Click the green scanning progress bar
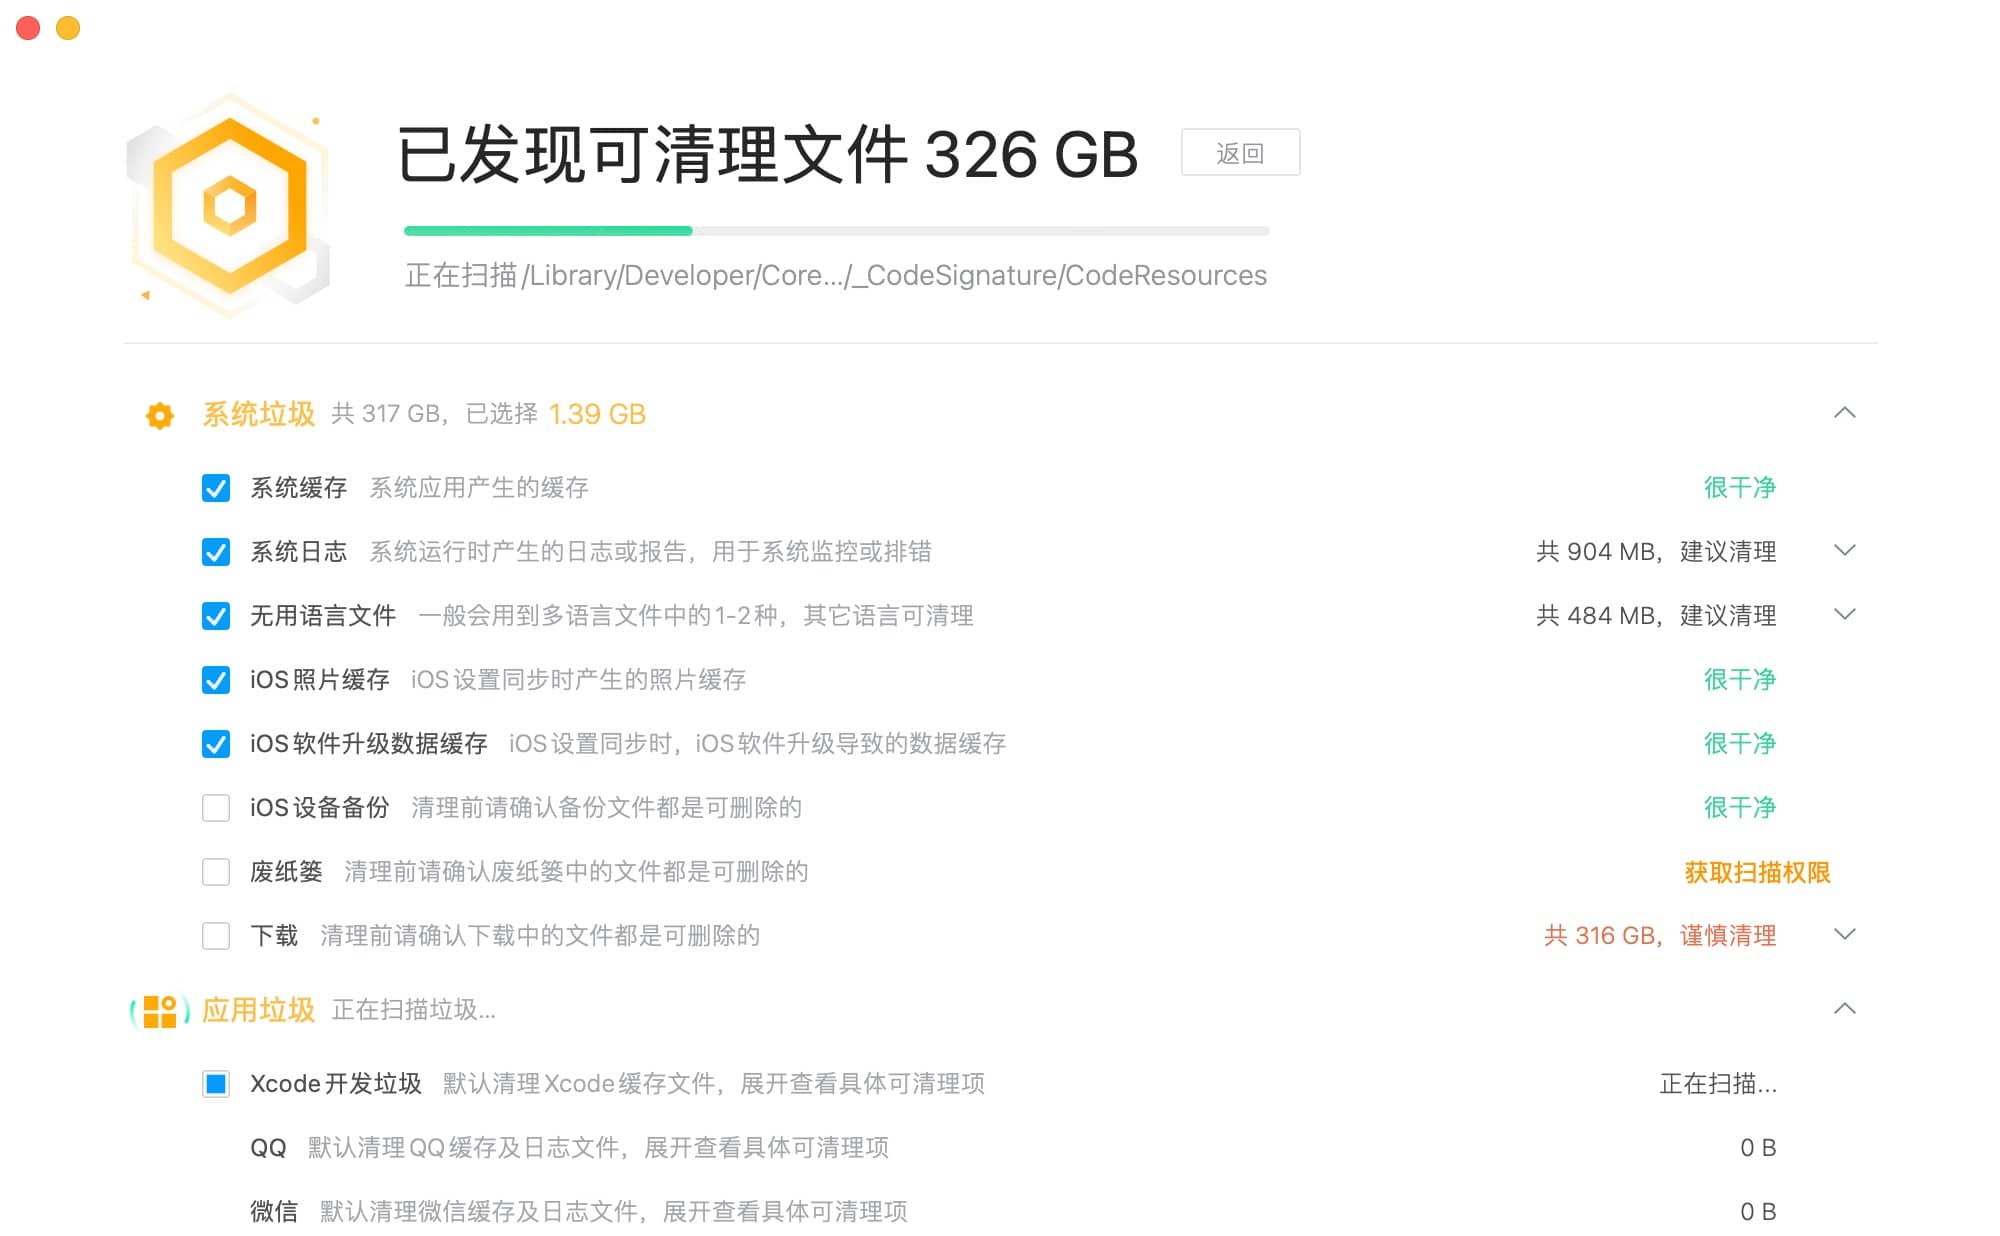 (x=548, y=231)
